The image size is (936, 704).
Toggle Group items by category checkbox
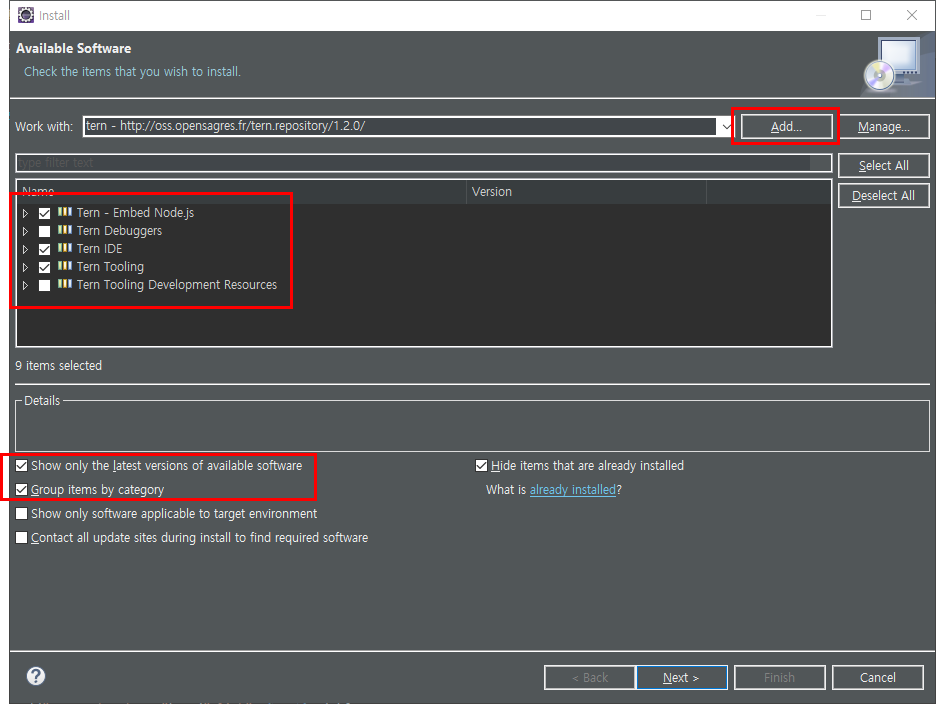pos(21,490)
